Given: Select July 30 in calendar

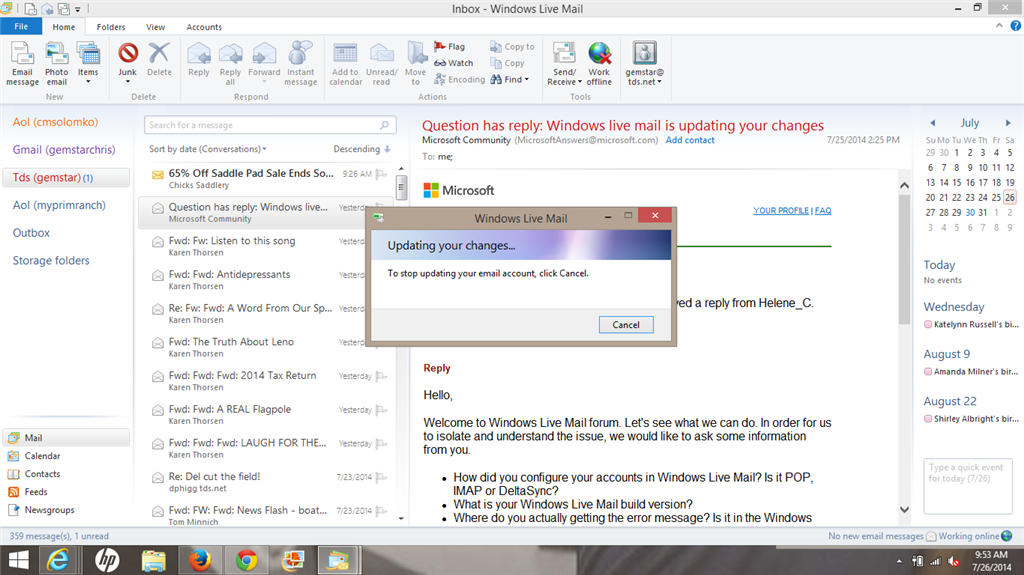Looking at the screenshot, I should pyautogui.click(x=970, y=212).
